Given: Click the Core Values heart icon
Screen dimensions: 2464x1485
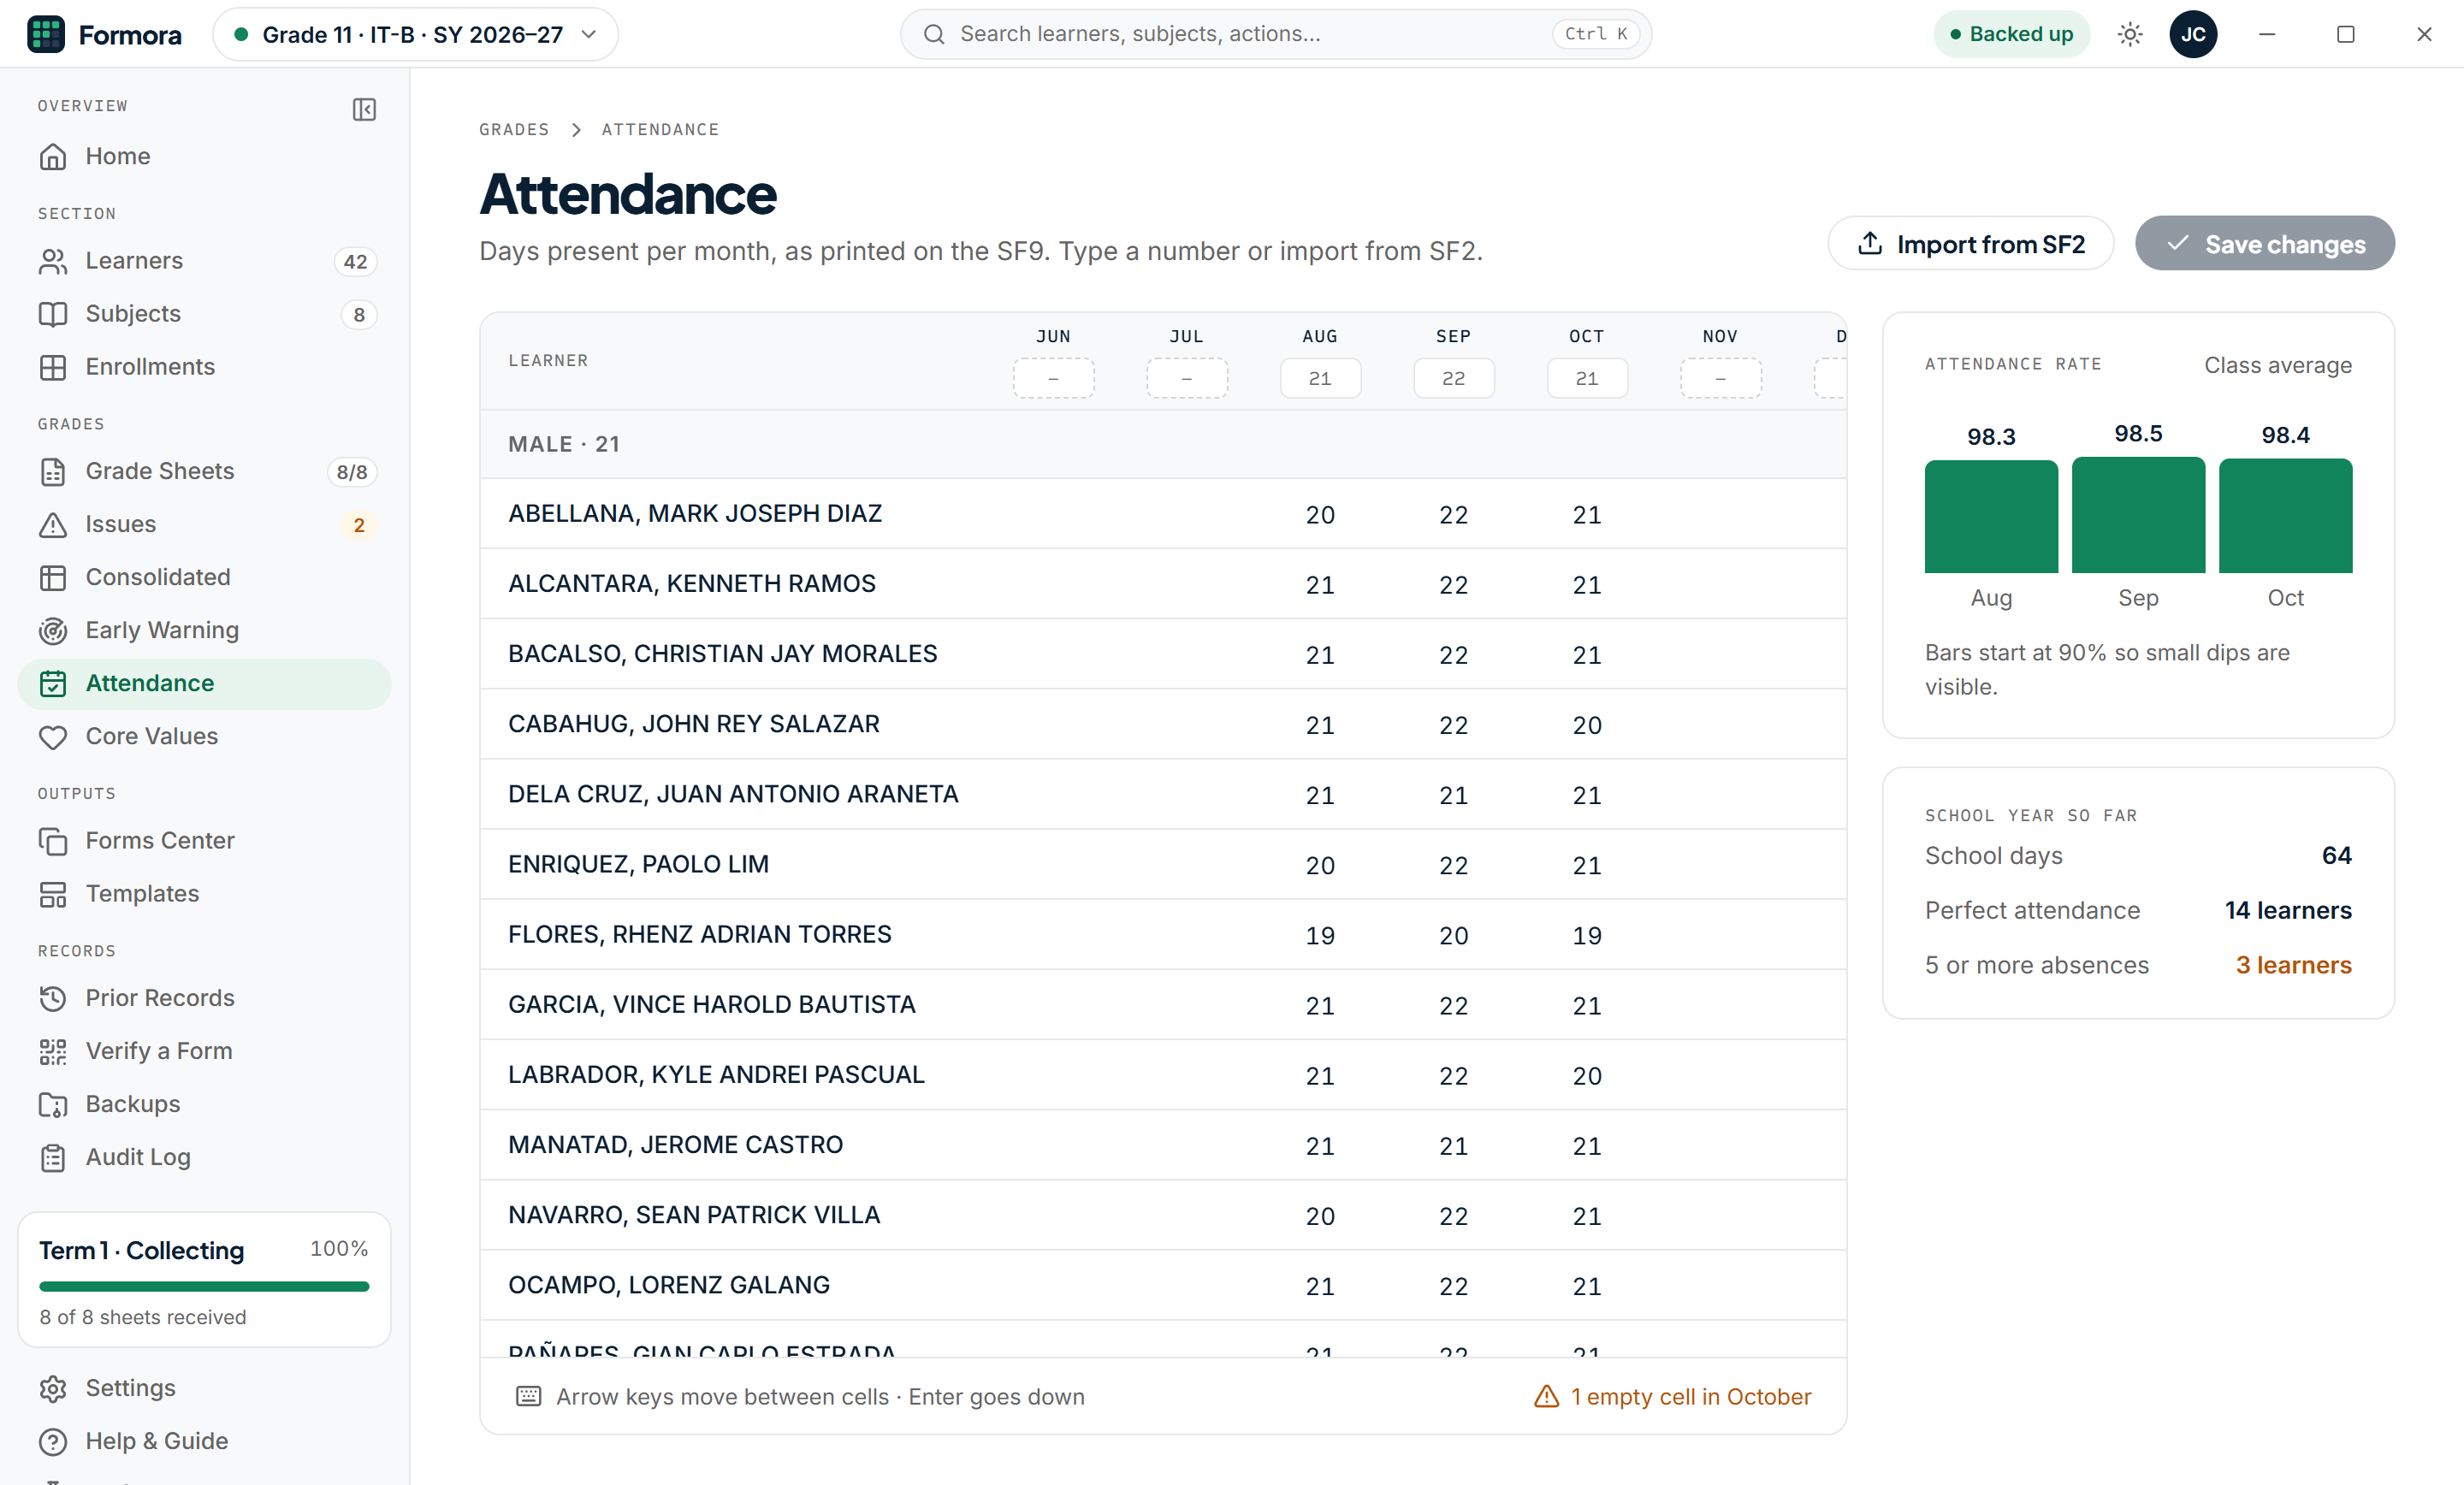Looking at the screenshot, I should point(53,737).
